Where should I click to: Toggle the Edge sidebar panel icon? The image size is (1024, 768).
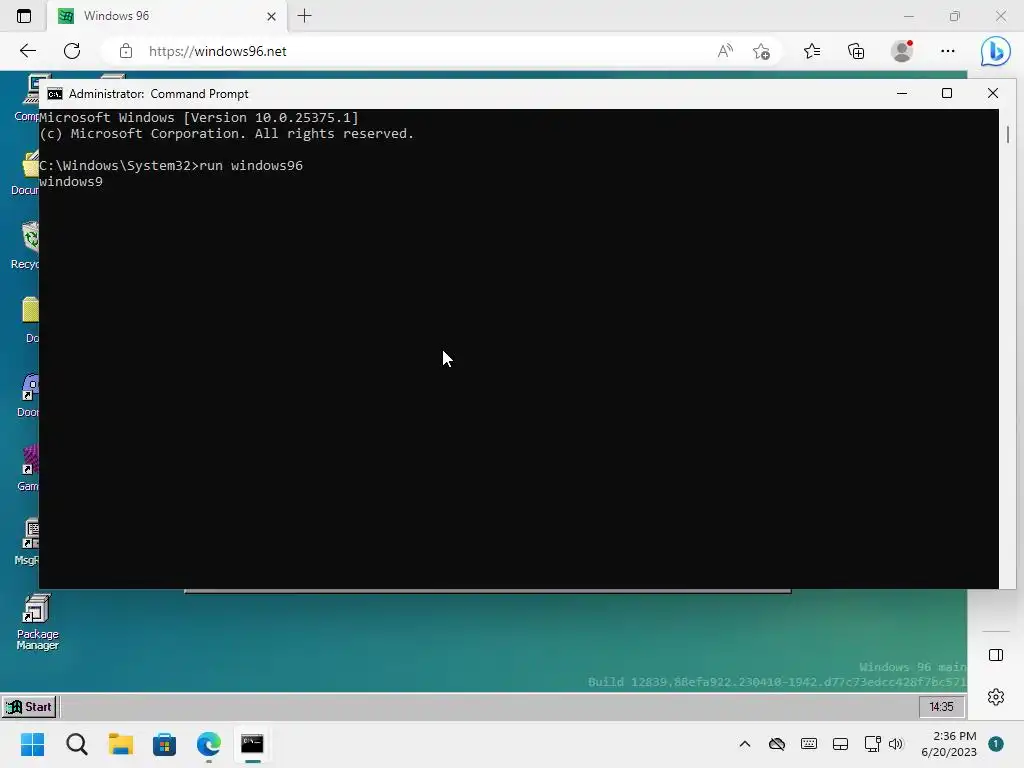point(995,655)
